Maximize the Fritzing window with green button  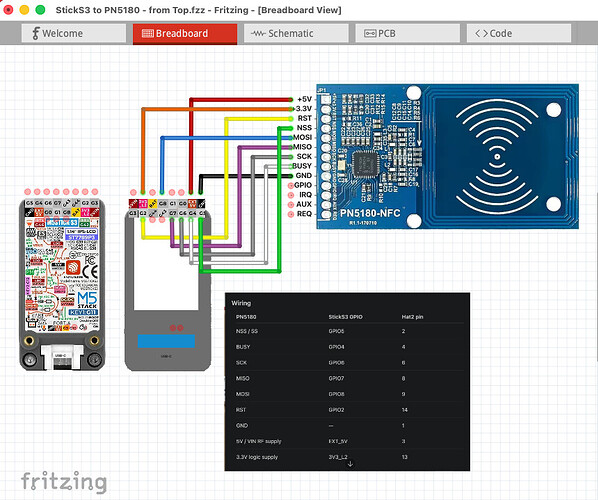click(x=40, y=10)
